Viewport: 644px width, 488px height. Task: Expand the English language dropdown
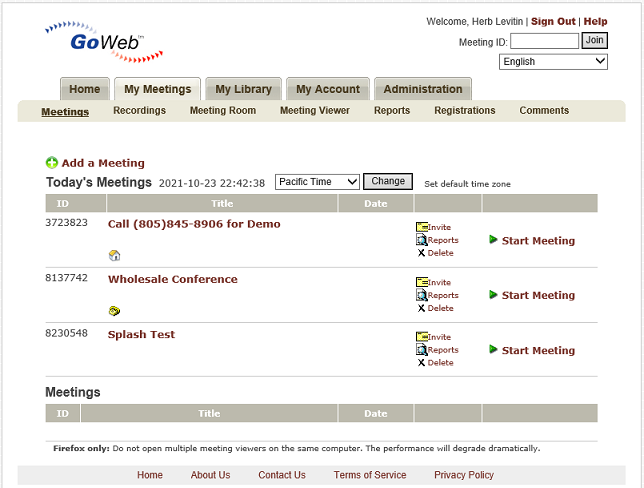pos(553,62)
